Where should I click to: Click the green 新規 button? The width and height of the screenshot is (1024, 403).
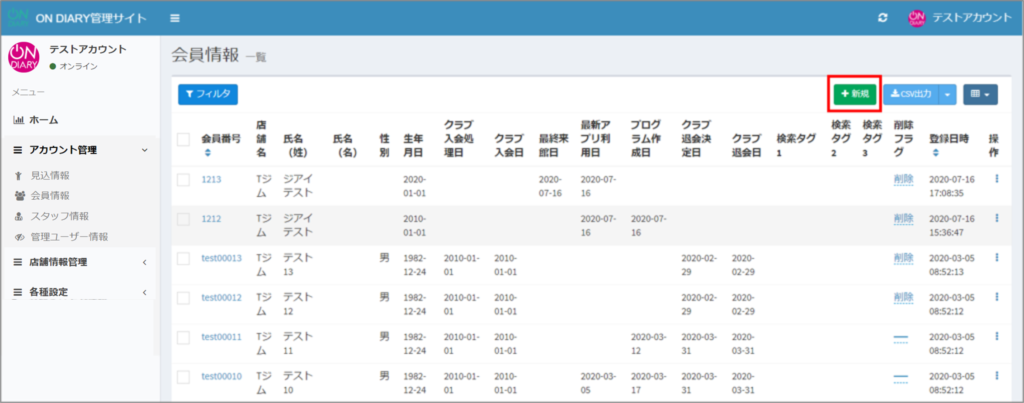[x=853, y=94]
